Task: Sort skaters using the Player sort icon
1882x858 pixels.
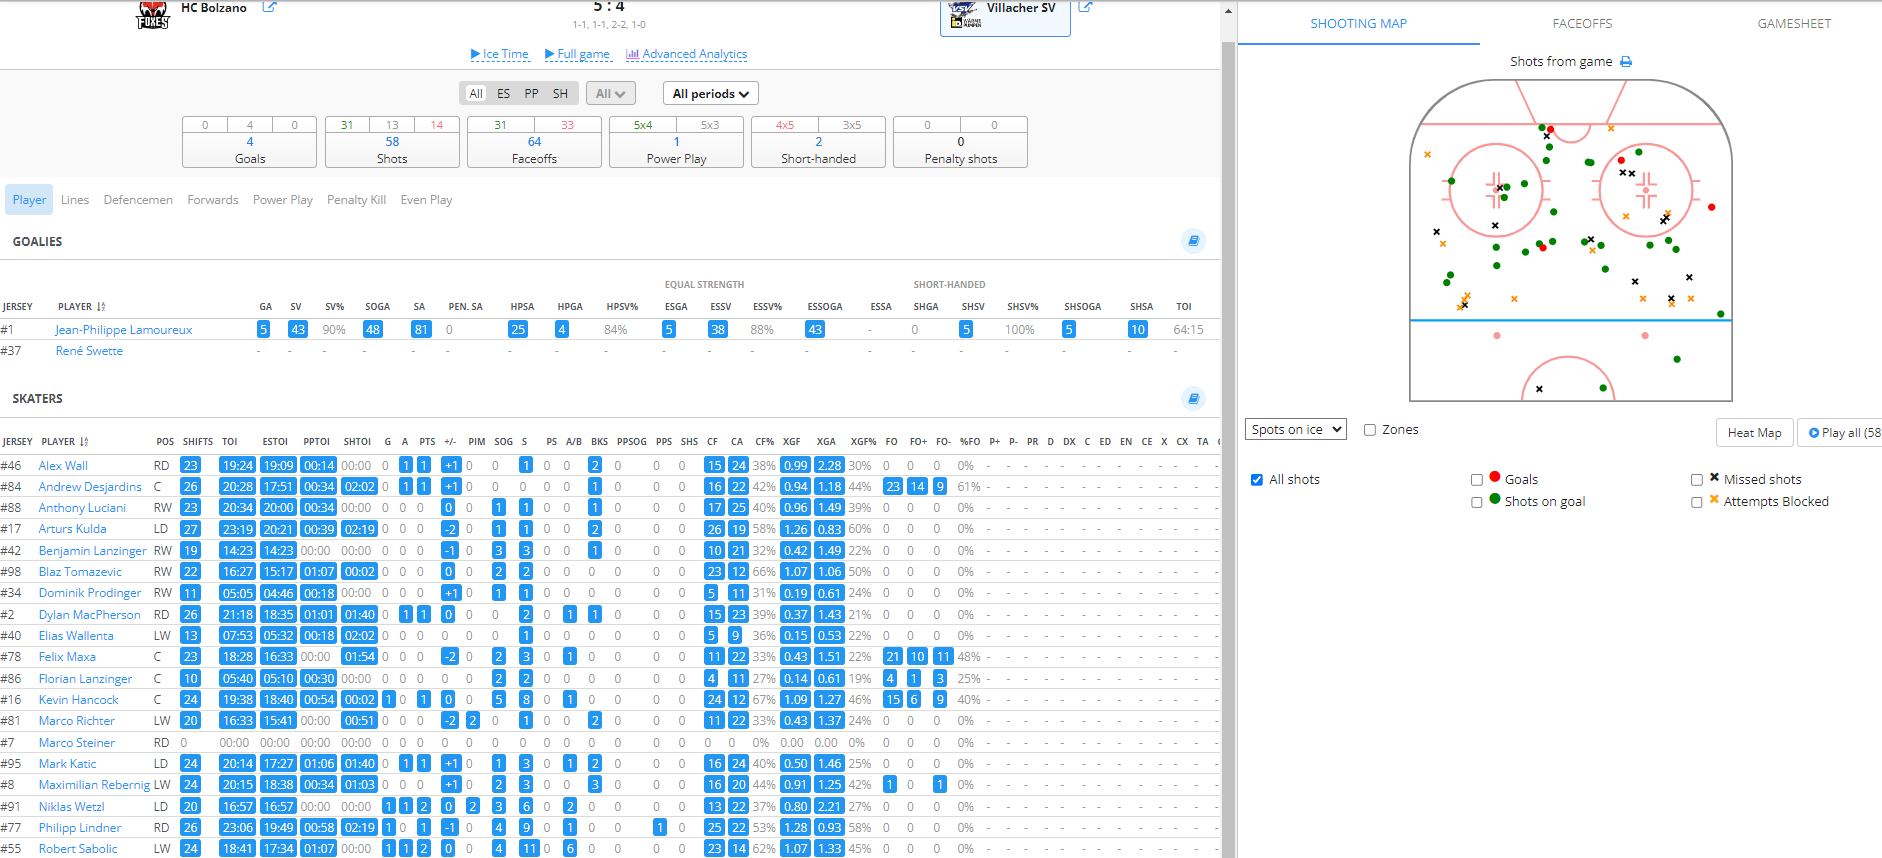Action: point(84,442)
